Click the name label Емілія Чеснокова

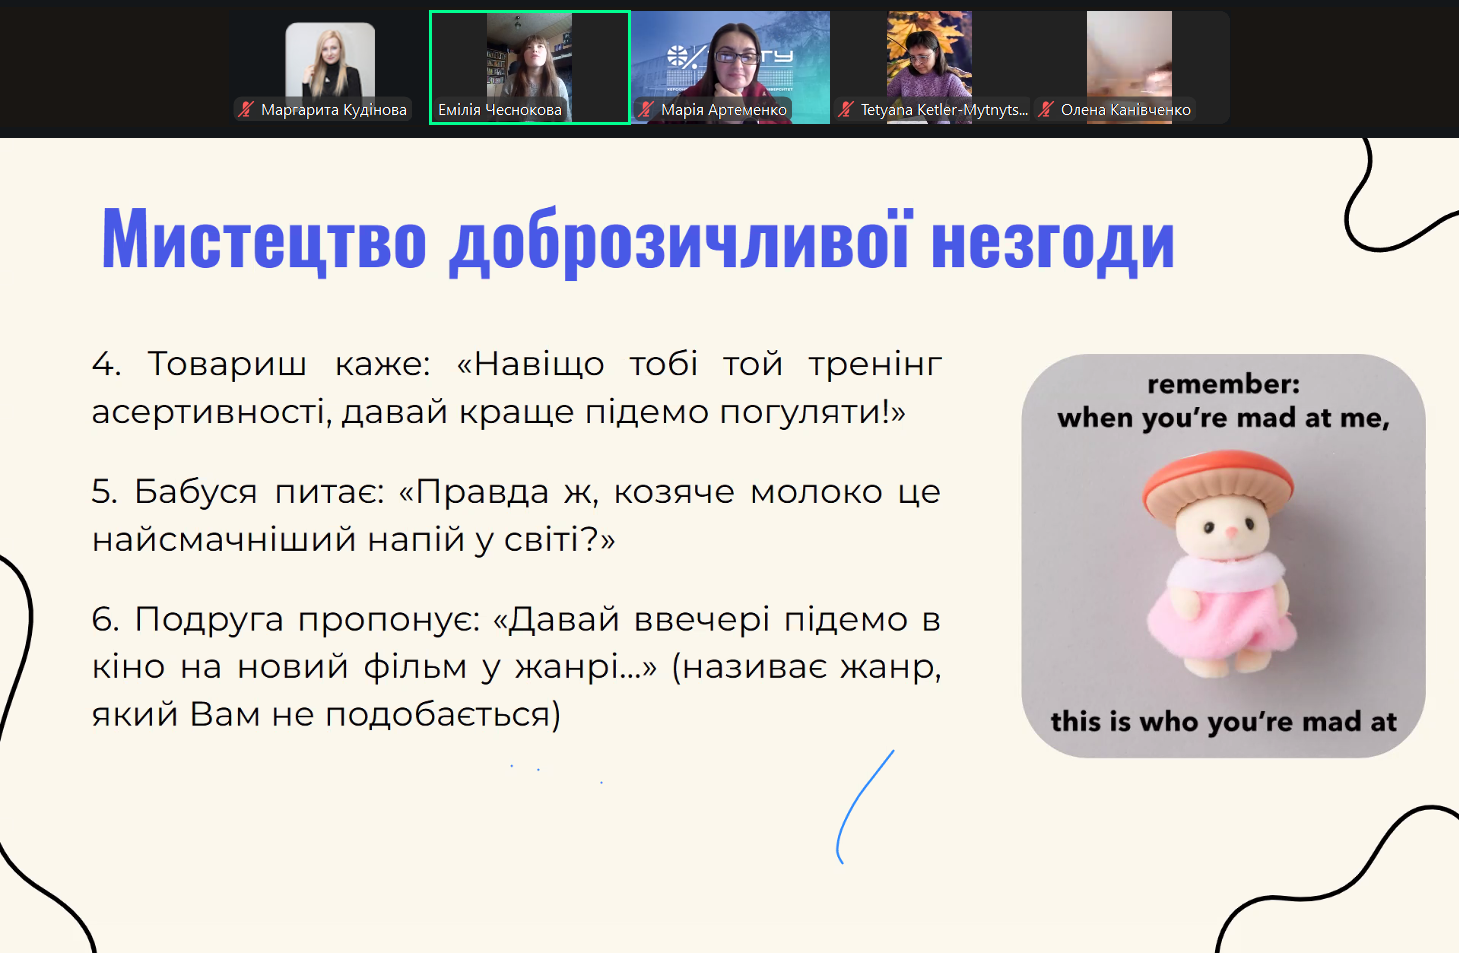point(500,110)
